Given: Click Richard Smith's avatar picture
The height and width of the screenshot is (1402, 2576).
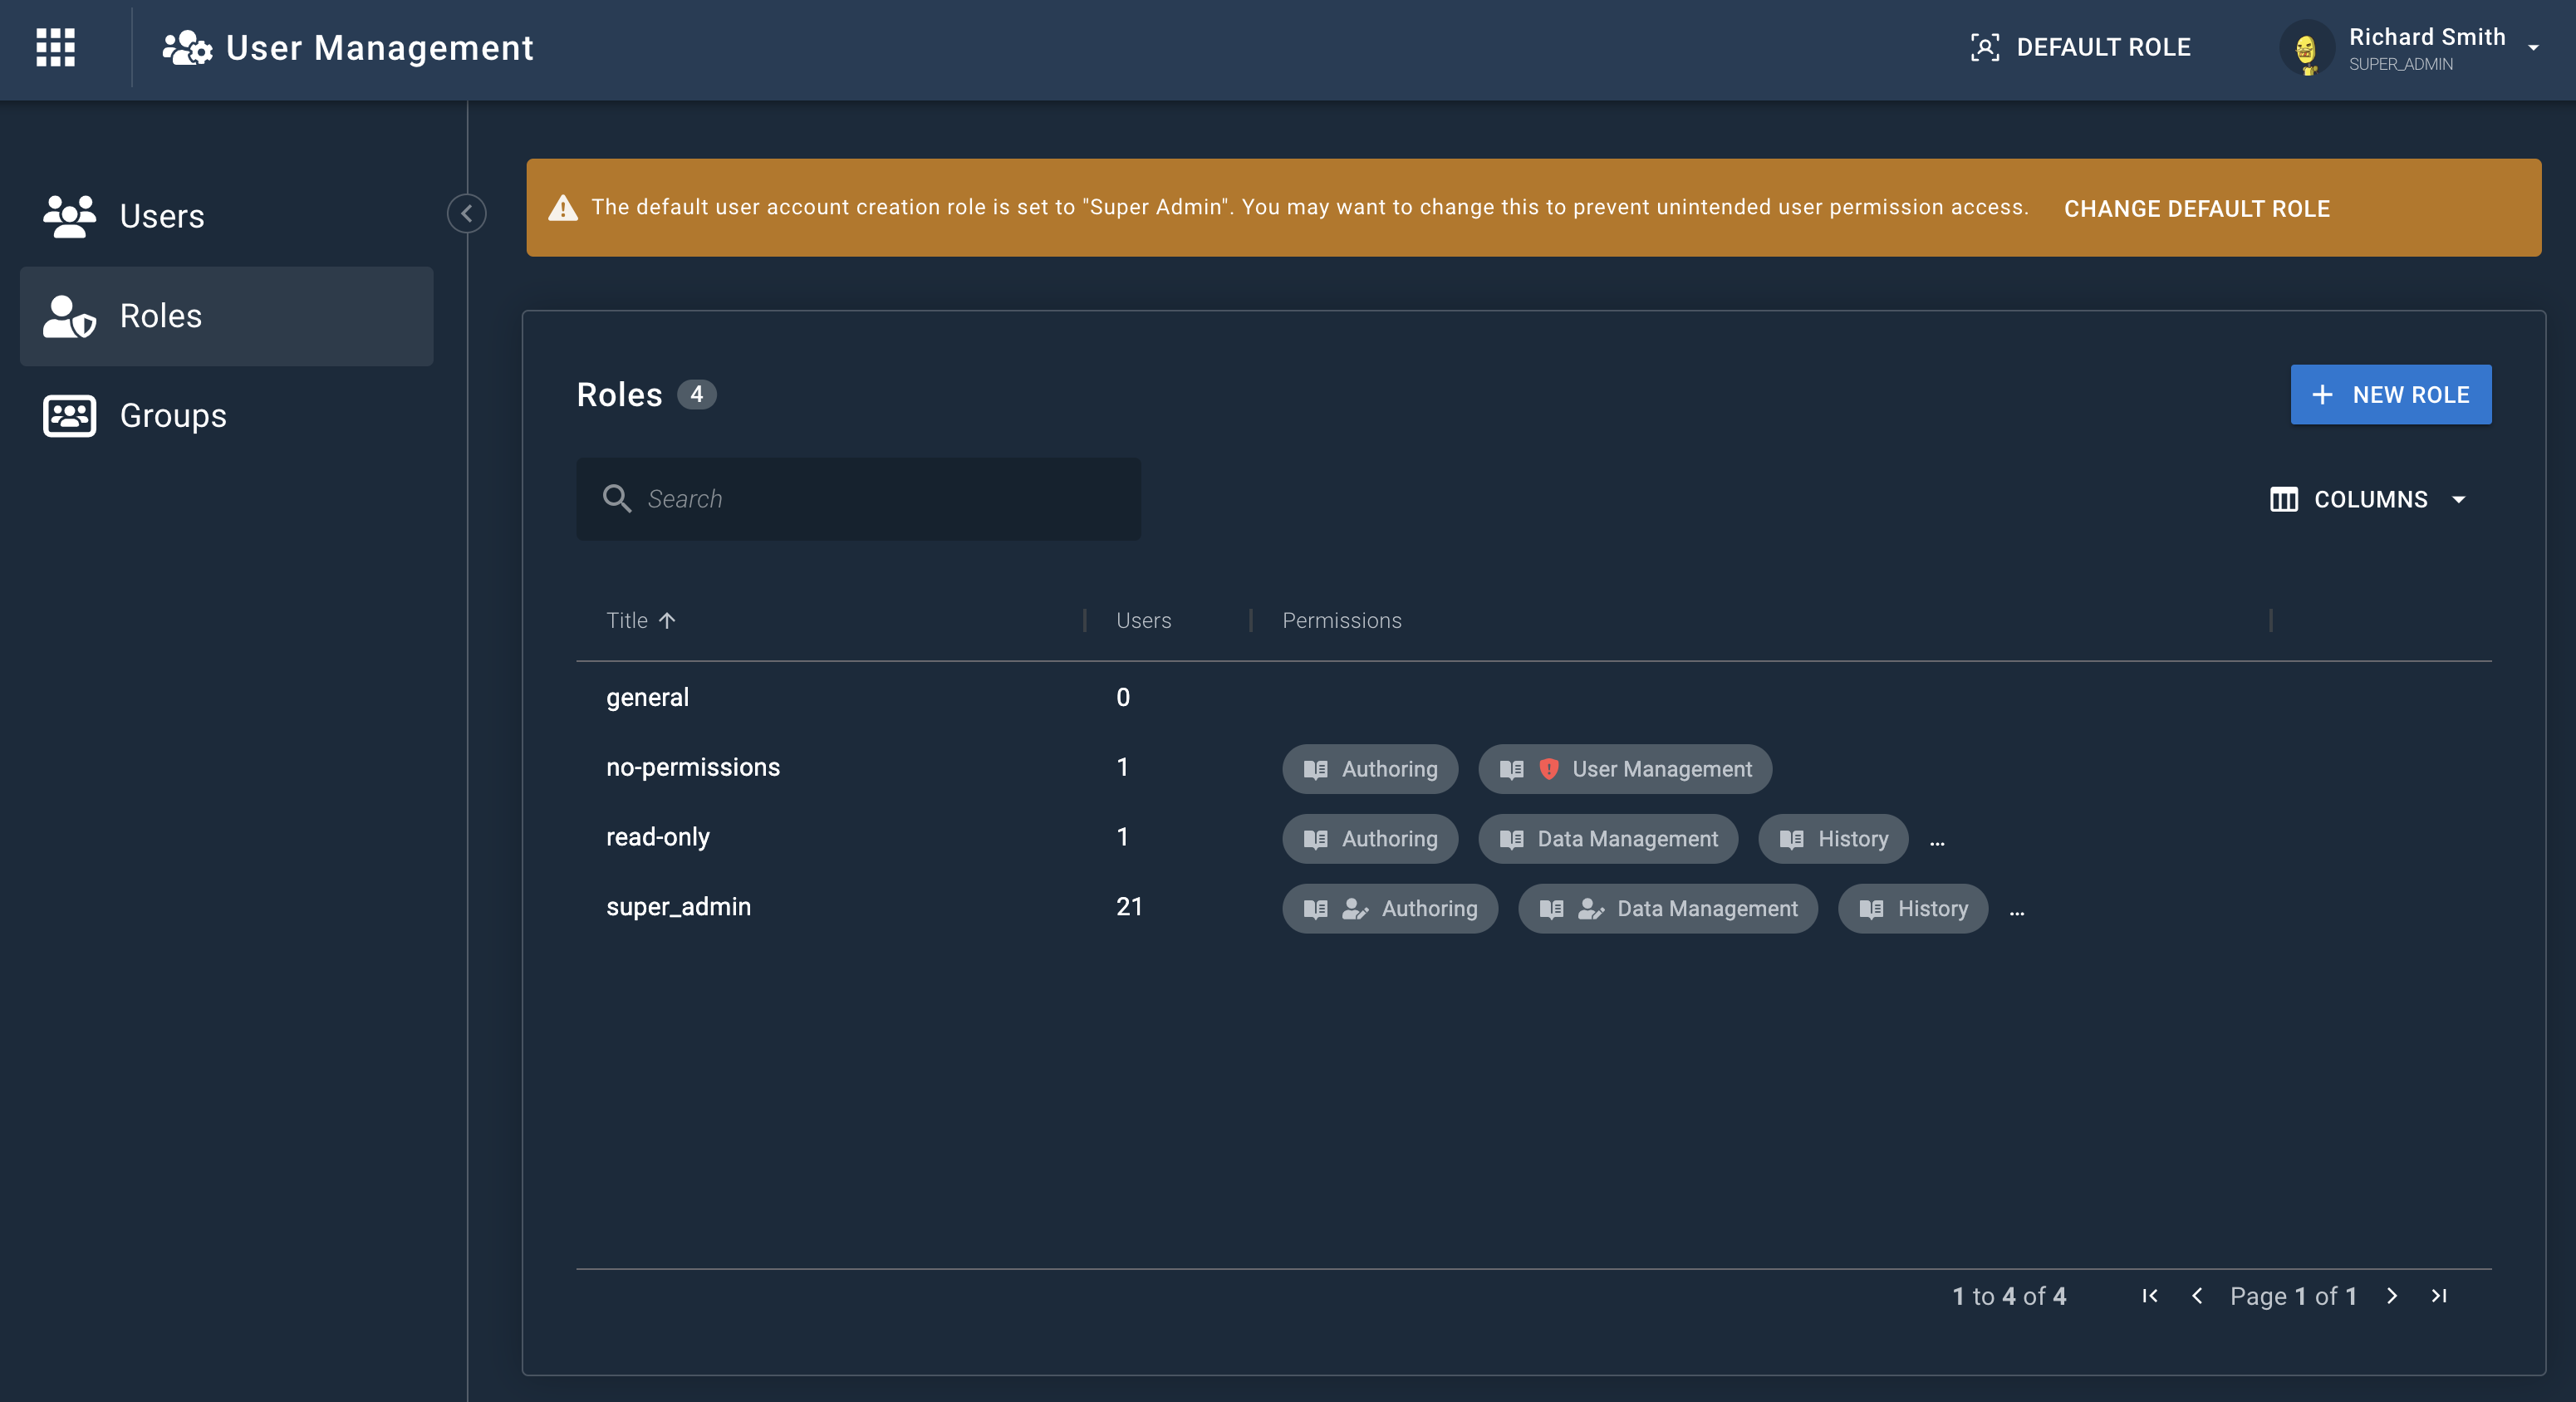Looking at the screenshot, I should tap(2306, 48).
